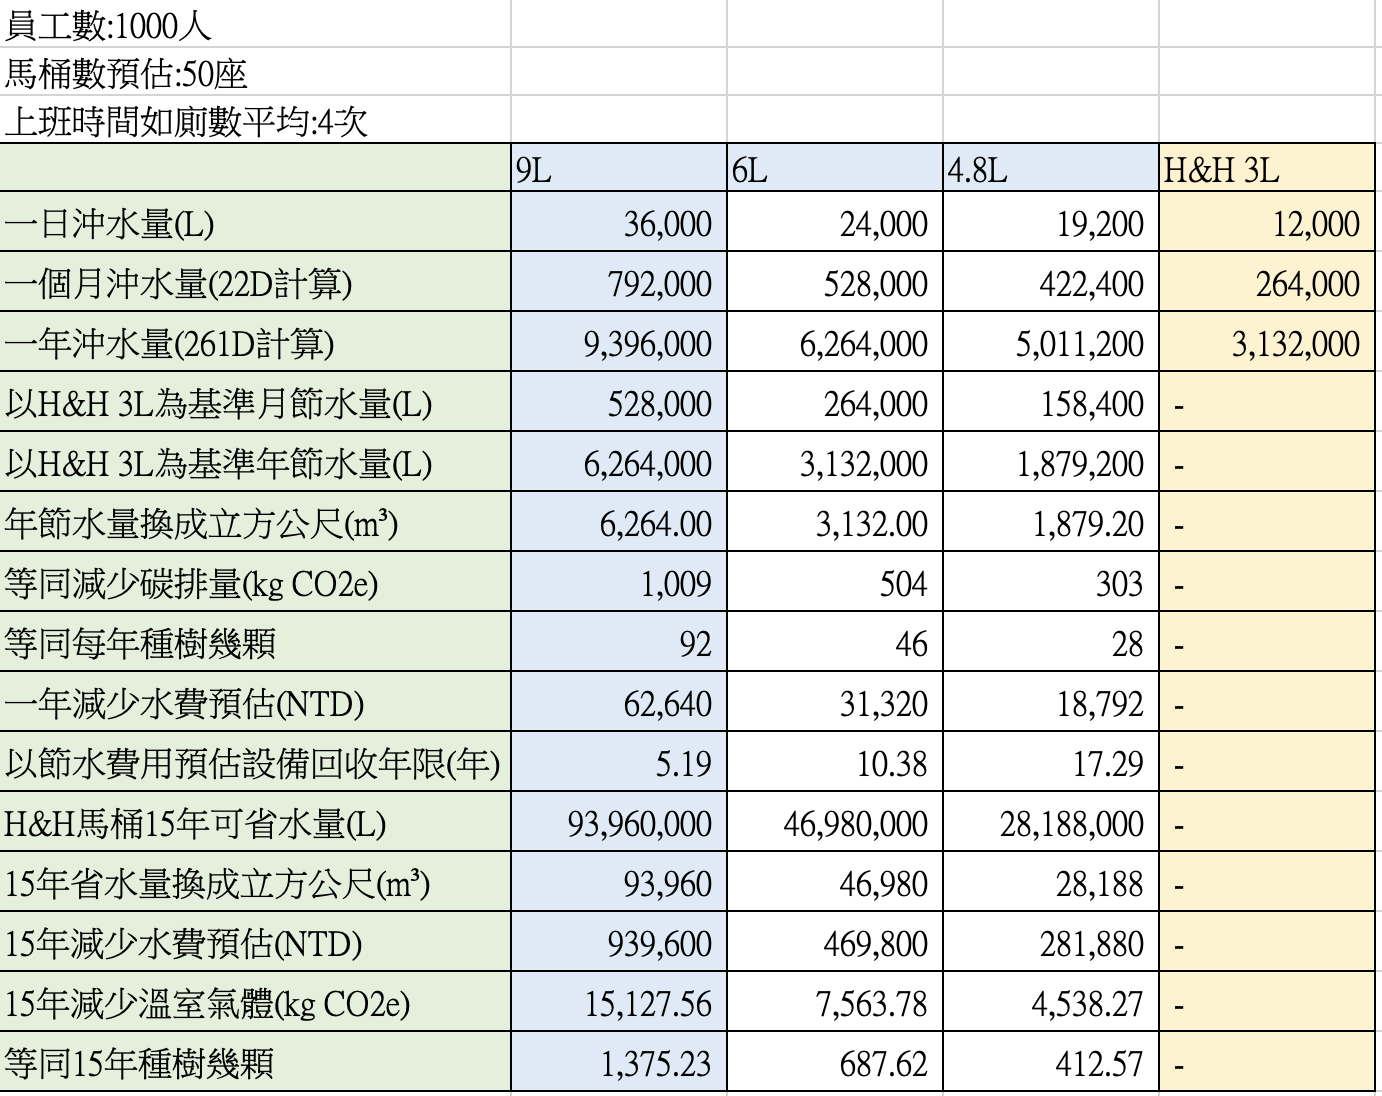Select the cell with value 7,563.78
Image resolution: width=1382 pixels, height=1096 pixels.
[x=835, y=1002]
